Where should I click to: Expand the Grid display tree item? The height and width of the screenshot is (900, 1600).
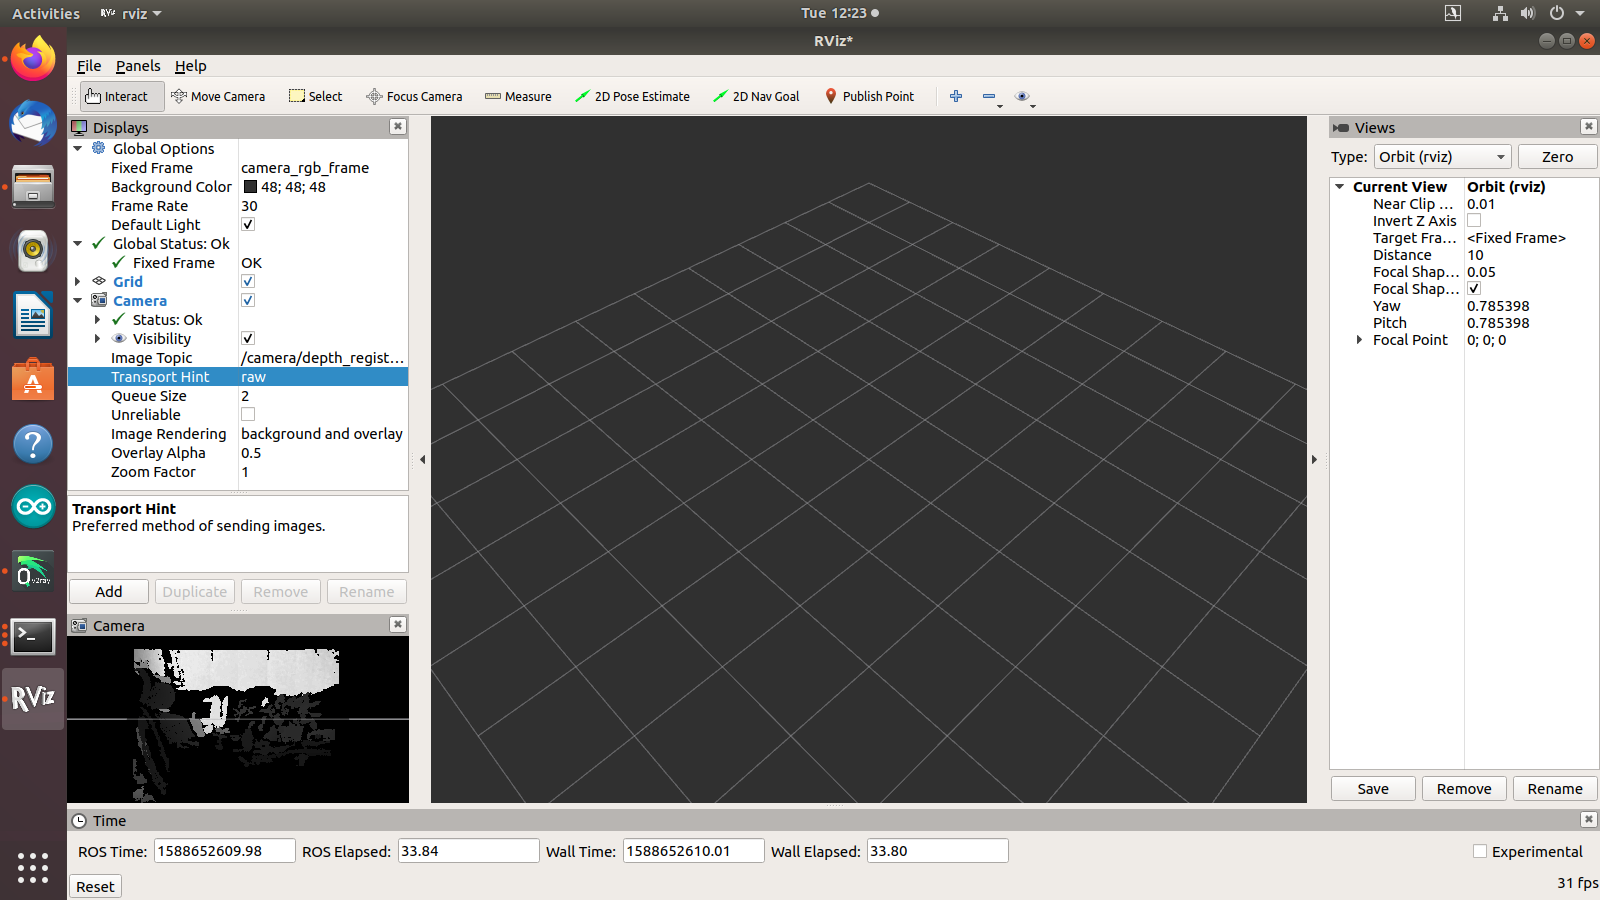point(78,281)
